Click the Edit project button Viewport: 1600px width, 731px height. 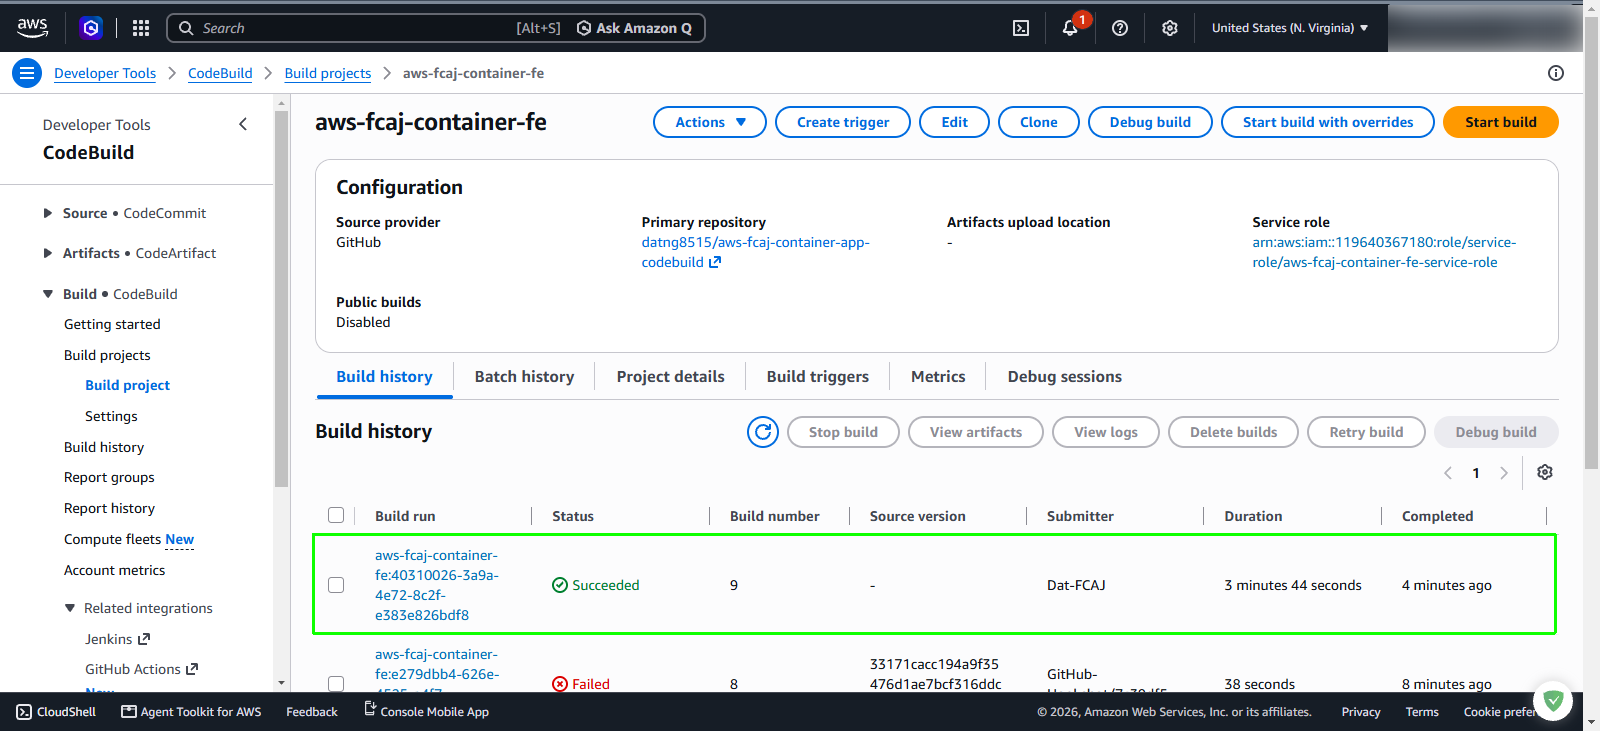coord(954,122)
